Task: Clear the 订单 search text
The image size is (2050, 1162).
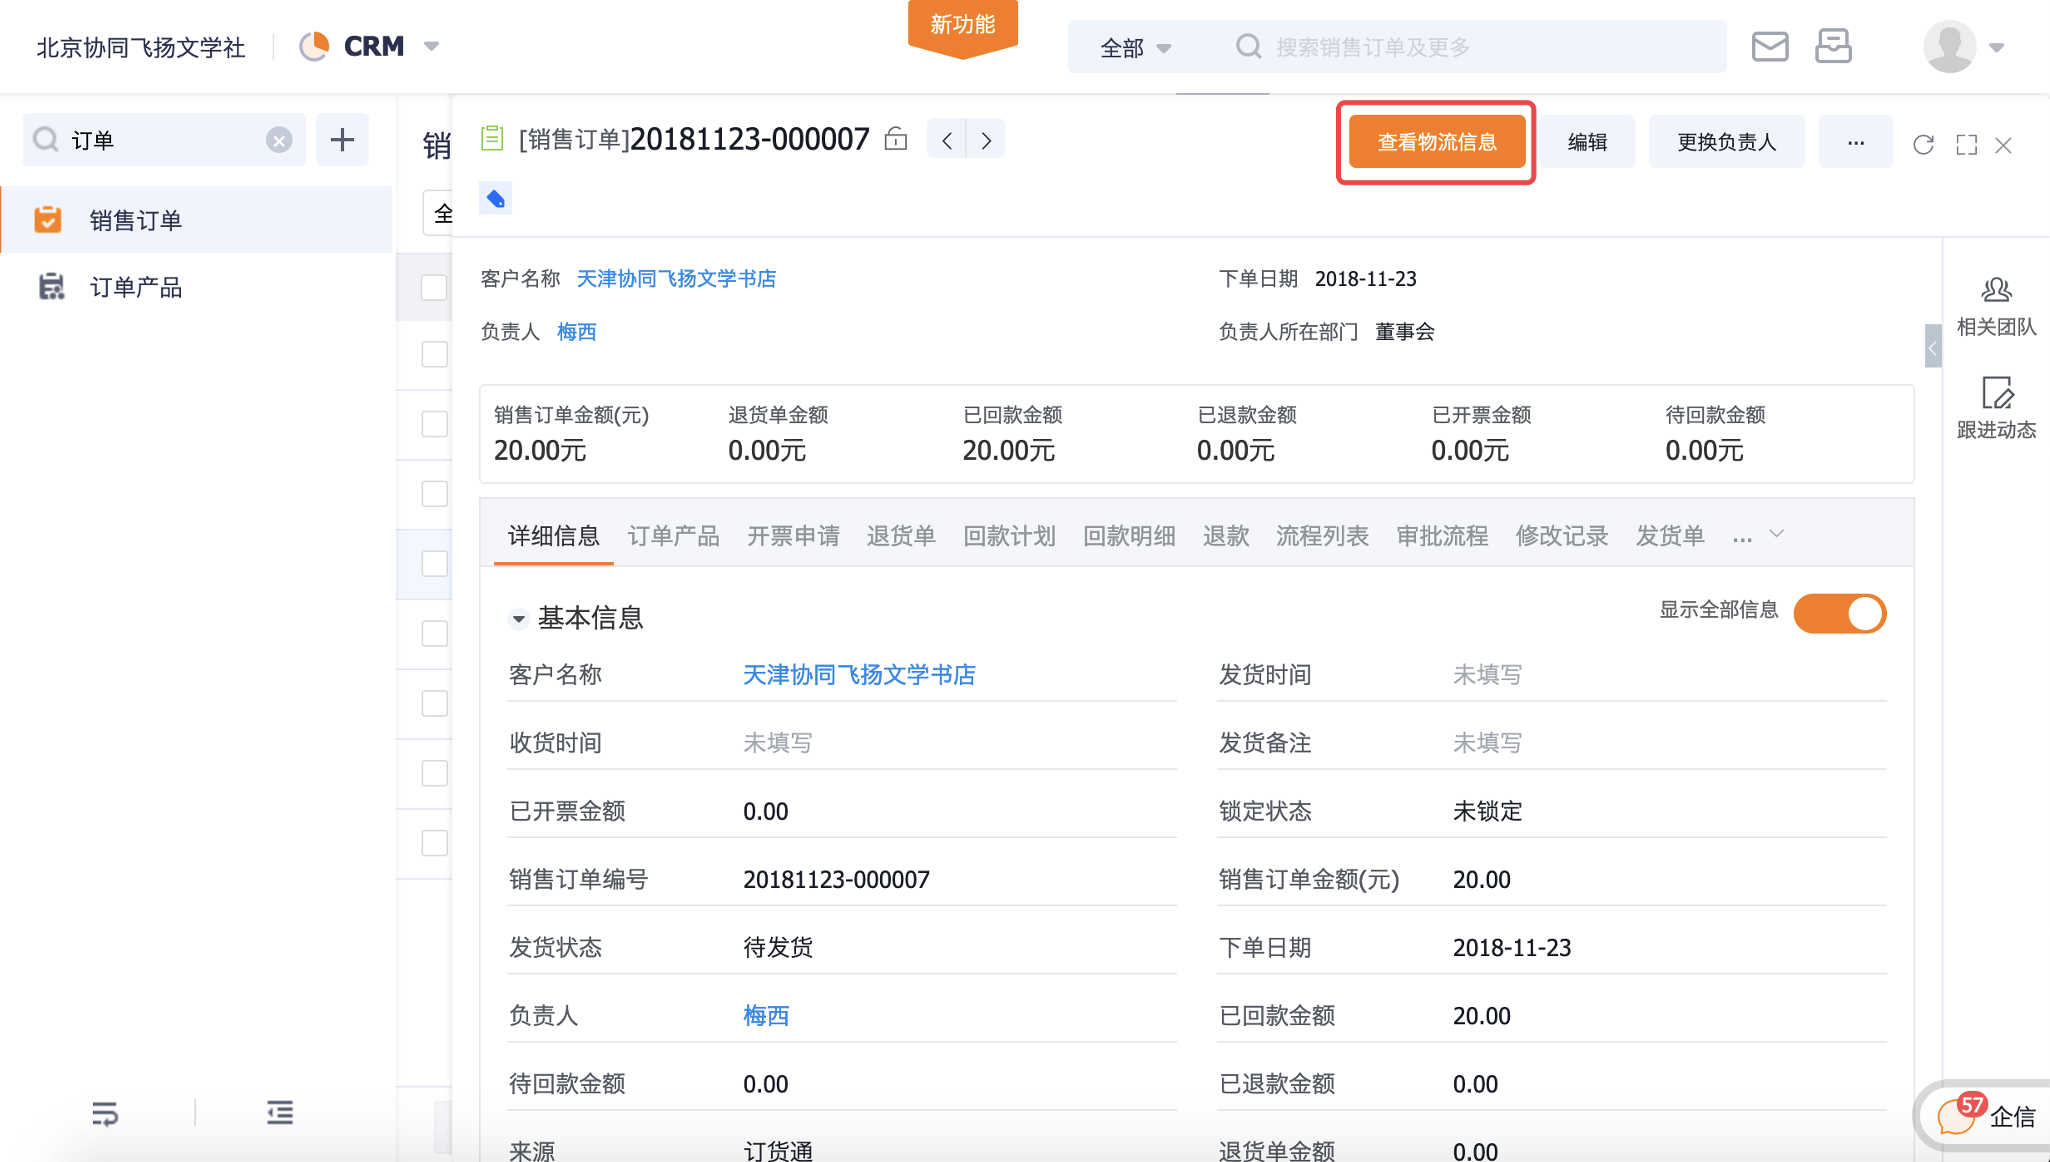Action: pyautogui.click(x=279, y=140)
